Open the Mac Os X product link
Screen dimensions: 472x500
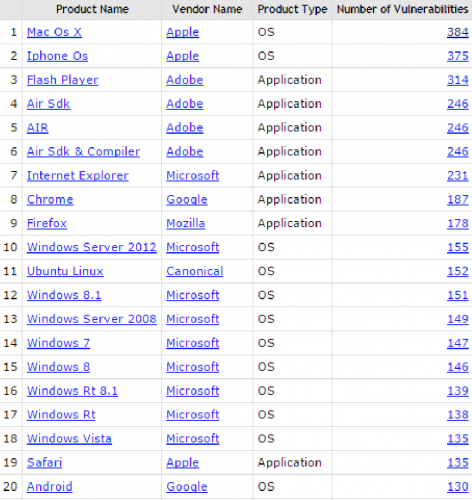[x=54, y=32]
